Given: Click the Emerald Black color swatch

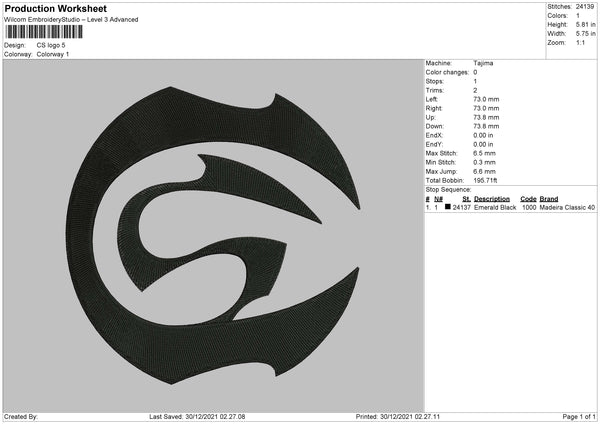Looking at the screenshot, I should 448,207.
